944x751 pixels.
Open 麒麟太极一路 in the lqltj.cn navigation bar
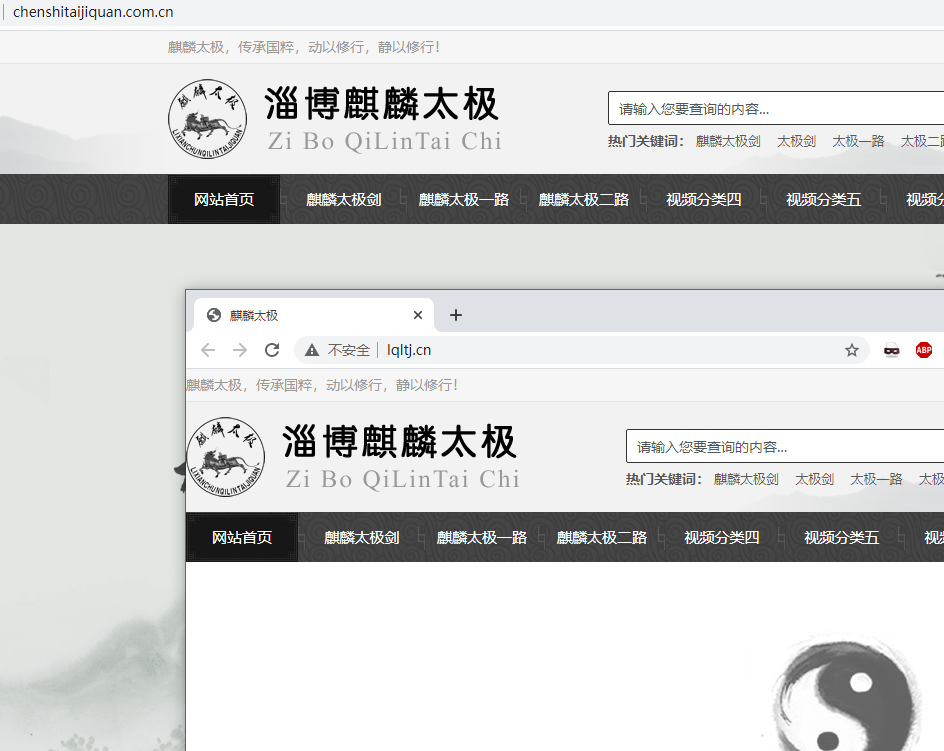pos(482,537)
